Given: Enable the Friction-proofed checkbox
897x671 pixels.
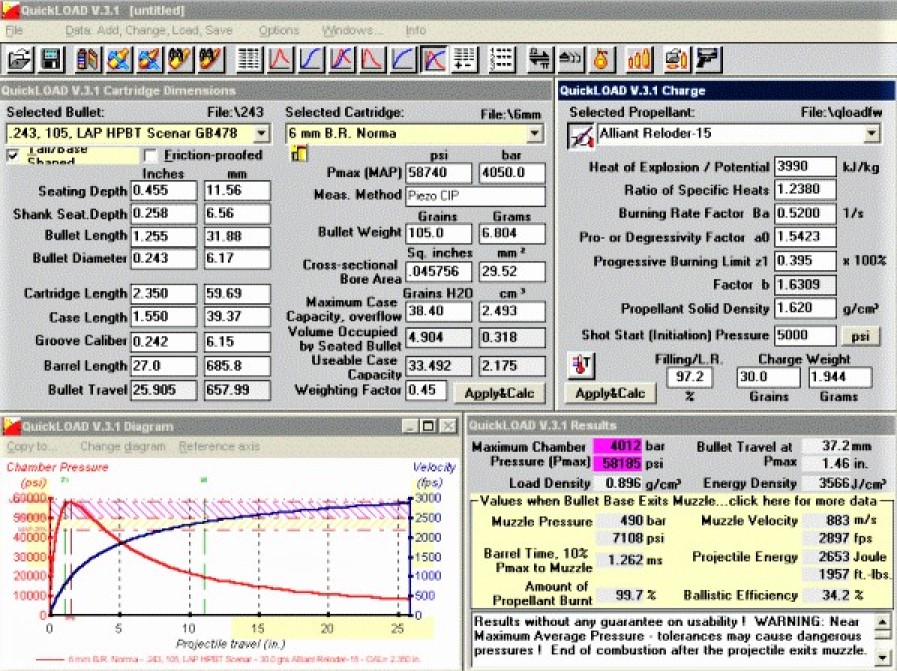Looking at the screenshot, I should (x=151, y=156).
